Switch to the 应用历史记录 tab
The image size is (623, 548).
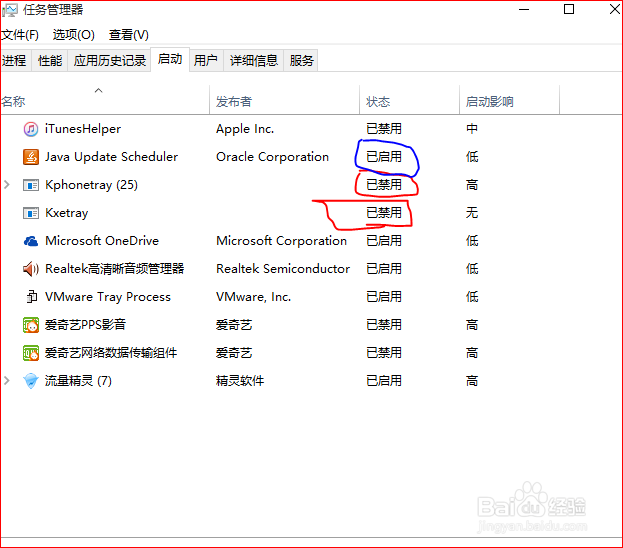[110, 60]
